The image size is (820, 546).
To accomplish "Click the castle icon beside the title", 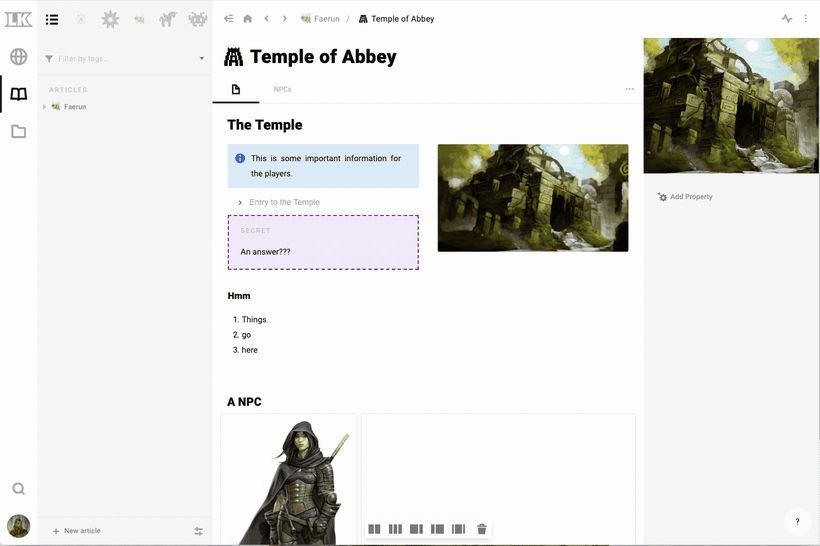I will pos(233,56).
